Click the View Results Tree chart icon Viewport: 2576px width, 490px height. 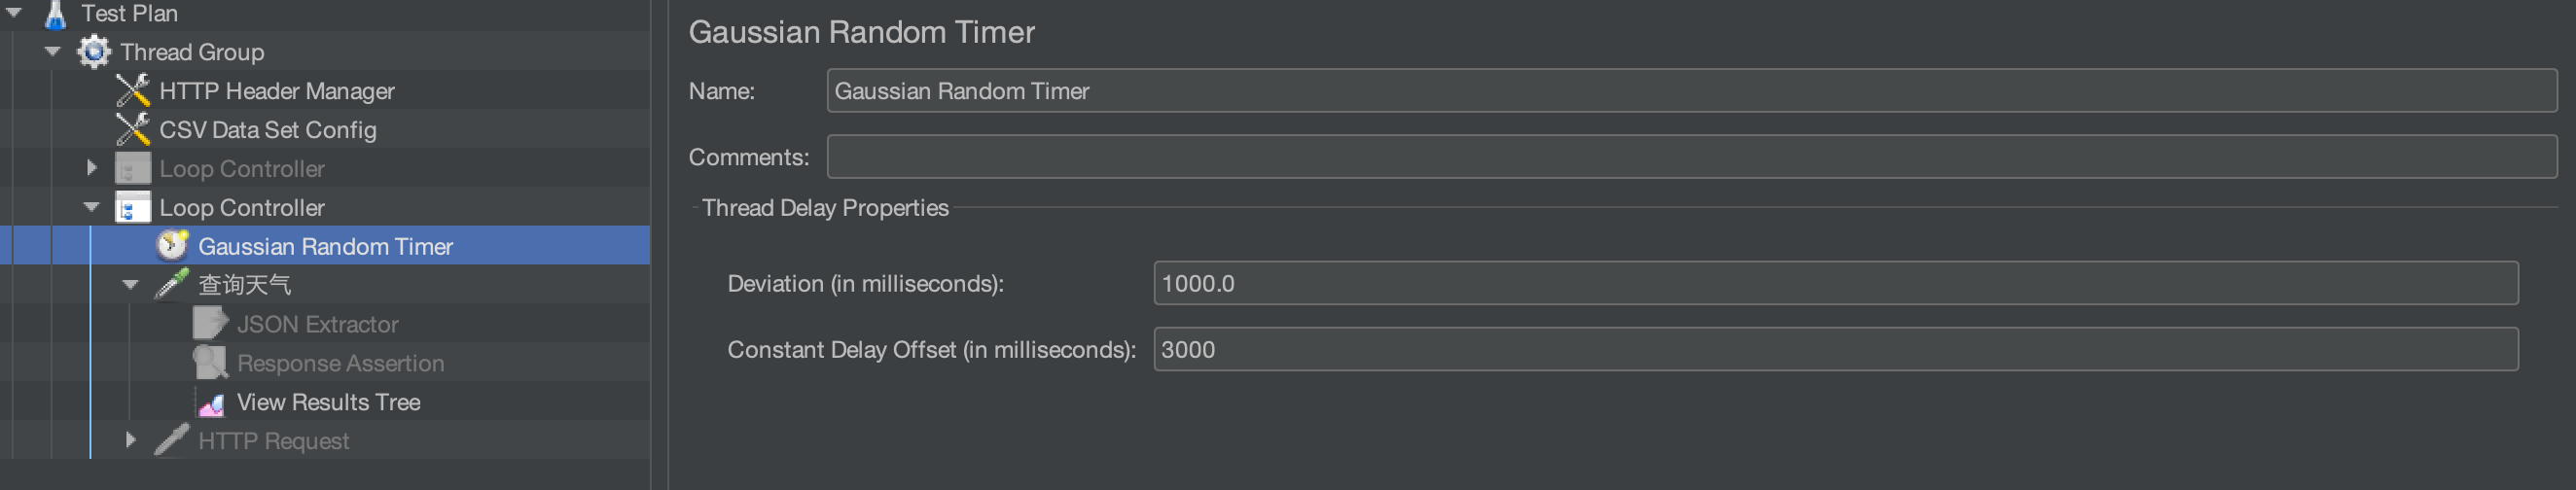point(211,403)
